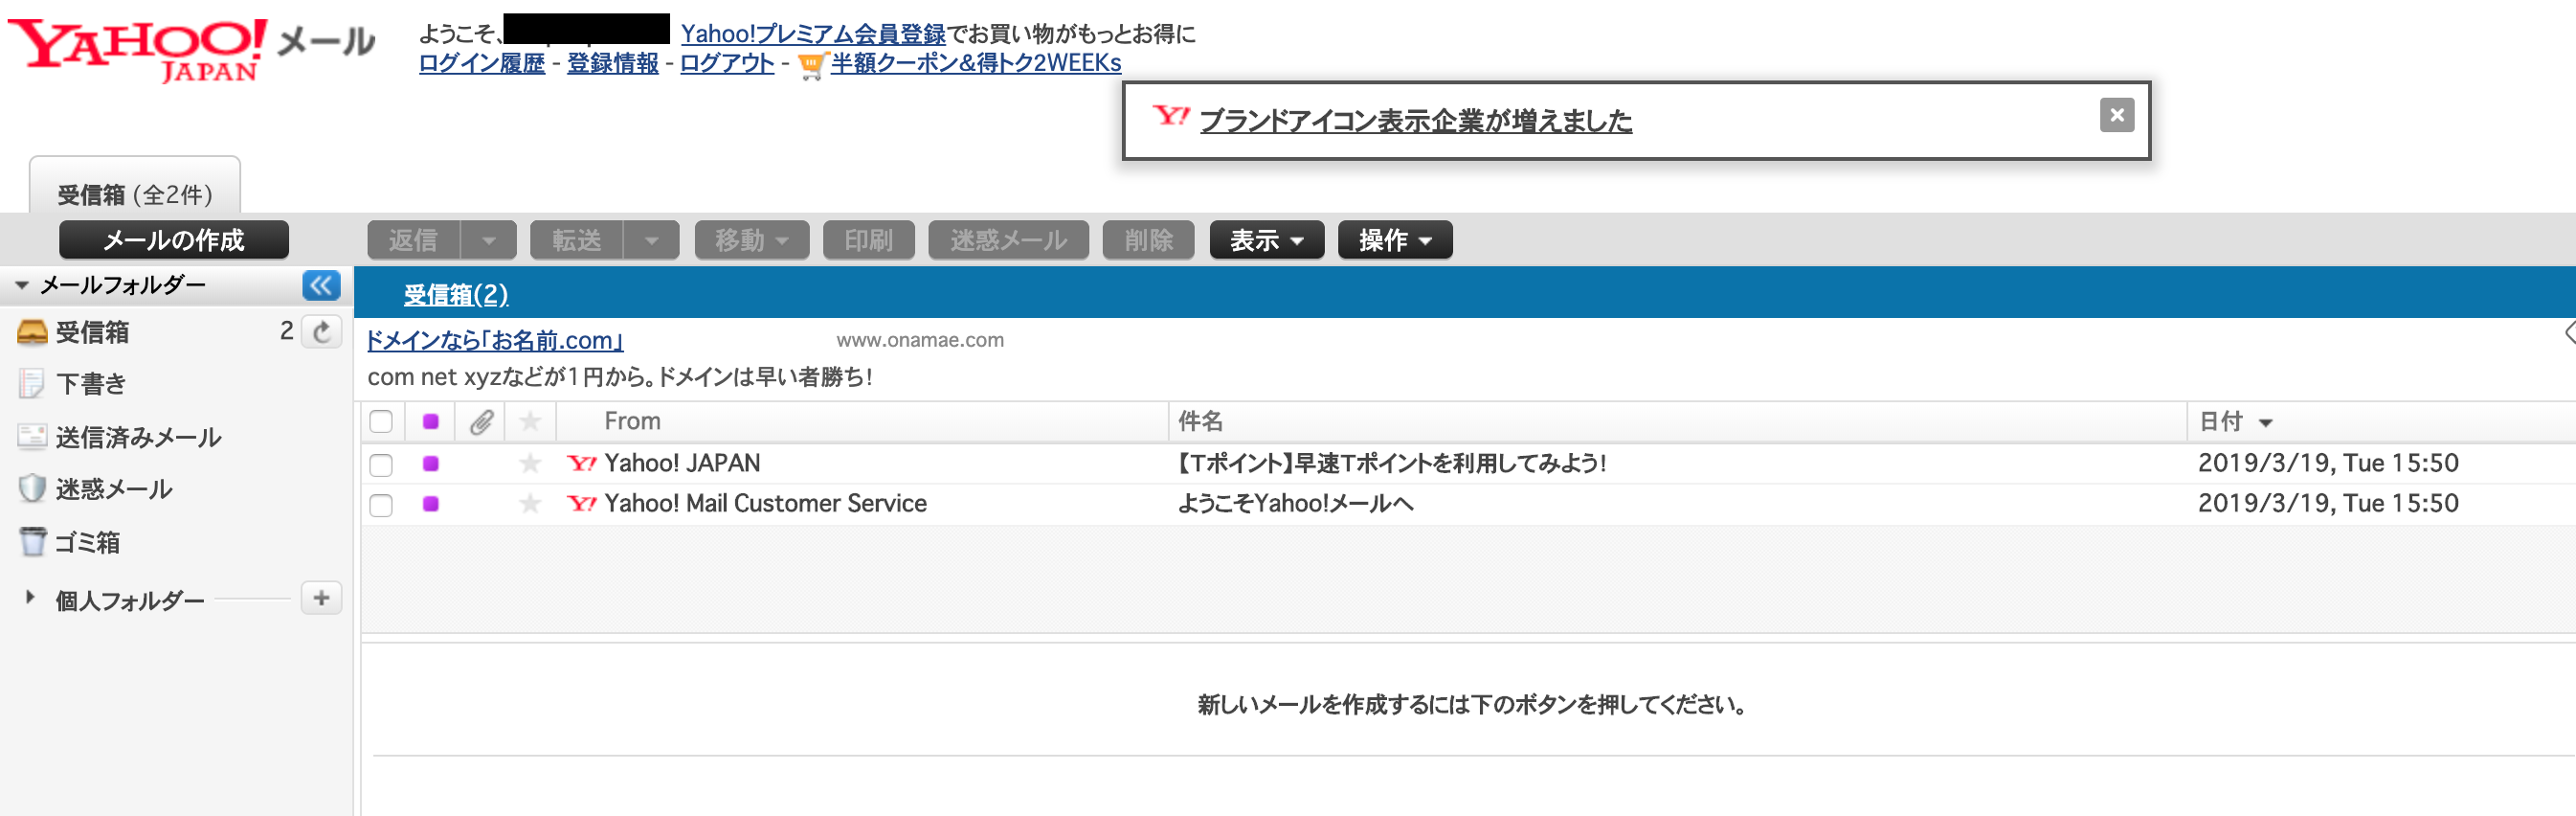Toggle unread dot on Yahoo! JAPAN email
Viewport: 2576px width, 816px height.
(431, 463)
